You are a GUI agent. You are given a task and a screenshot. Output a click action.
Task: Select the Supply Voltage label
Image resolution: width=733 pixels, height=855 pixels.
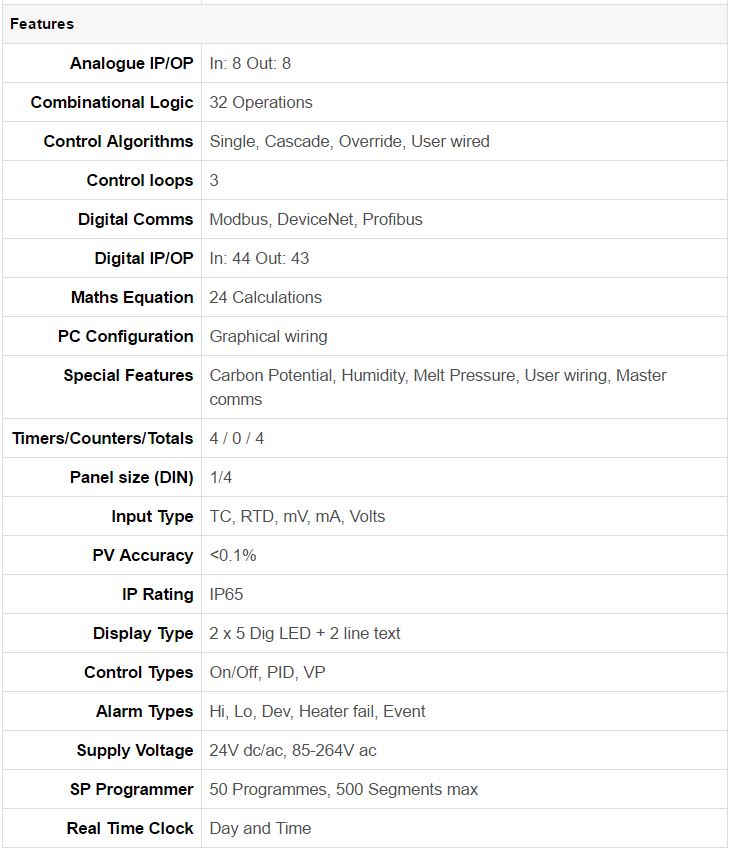(135, 750)
